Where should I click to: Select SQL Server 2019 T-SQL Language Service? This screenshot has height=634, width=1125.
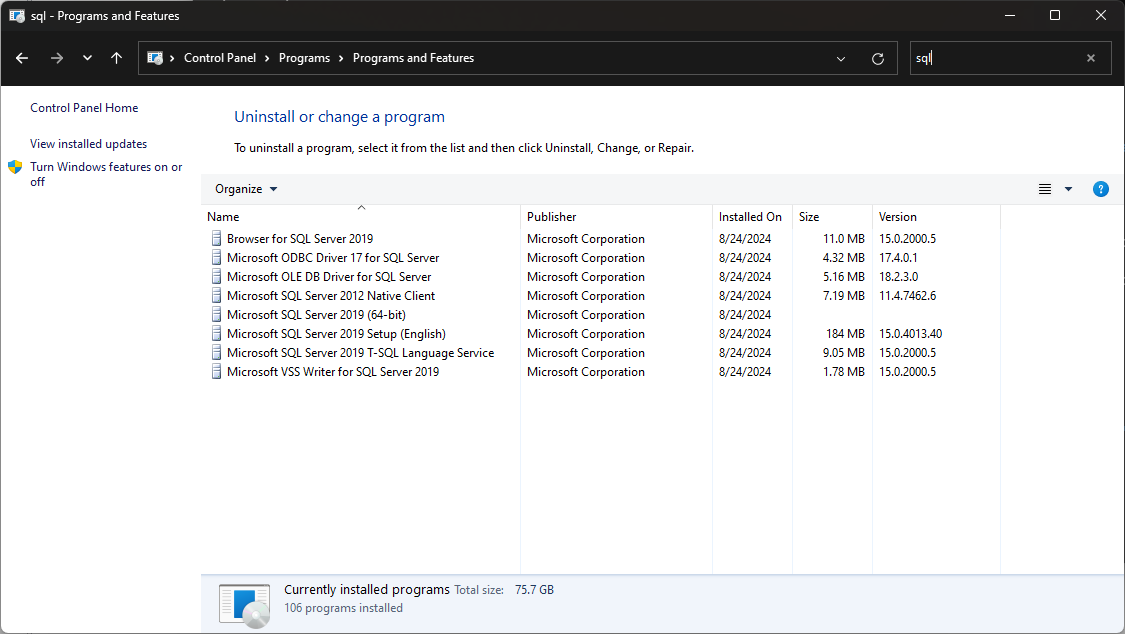click(360, 353)
